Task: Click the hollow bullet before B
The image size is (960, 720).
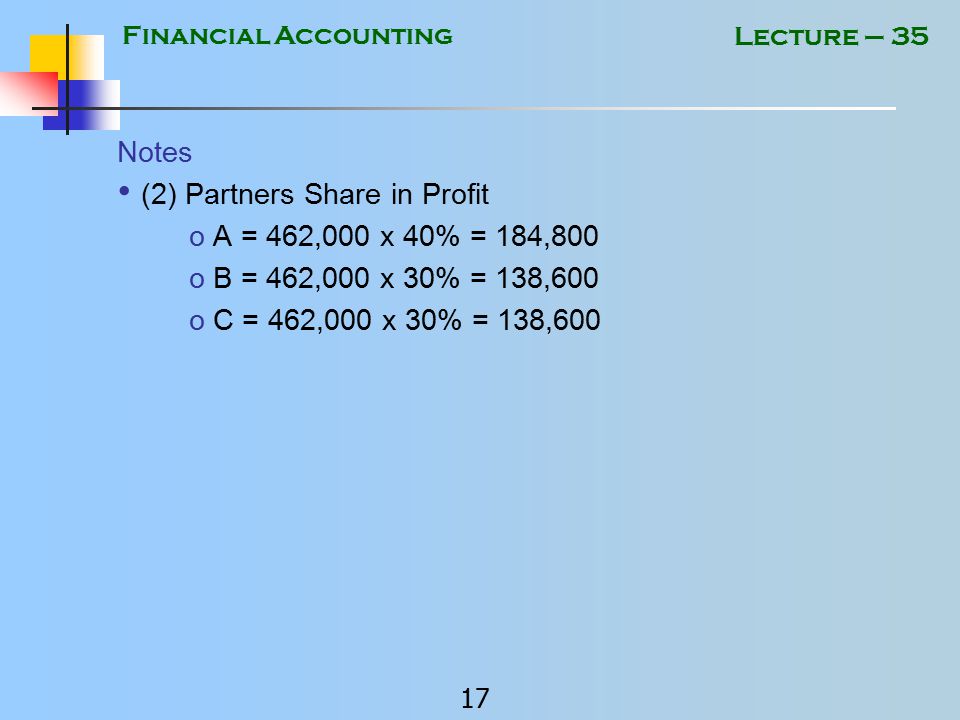Action: coord(197,280)
